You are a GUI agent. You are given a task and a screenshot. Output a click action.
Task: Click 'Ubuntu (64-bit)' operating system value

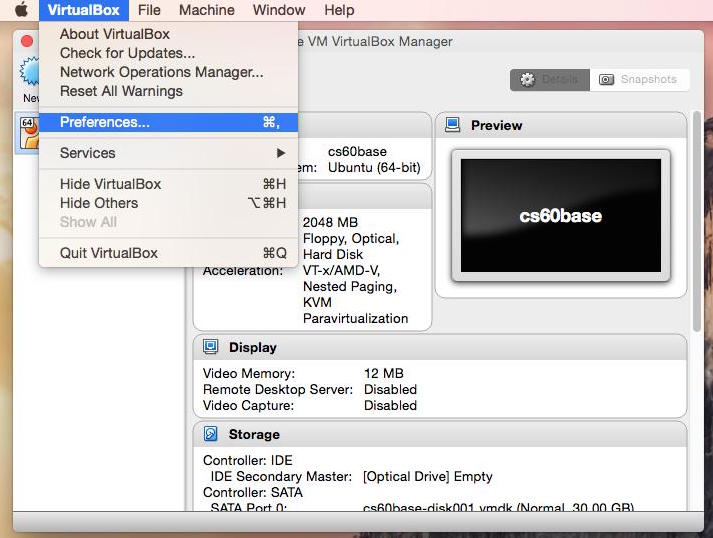tap(374, 168)
